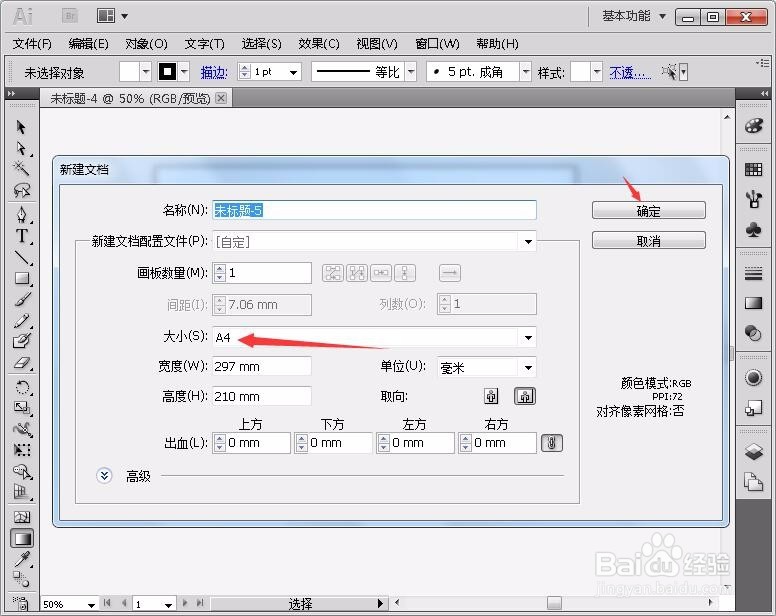Select the Pencil tool
The height and width of the screenshot is (616, 776).
[x=21, y=320]
